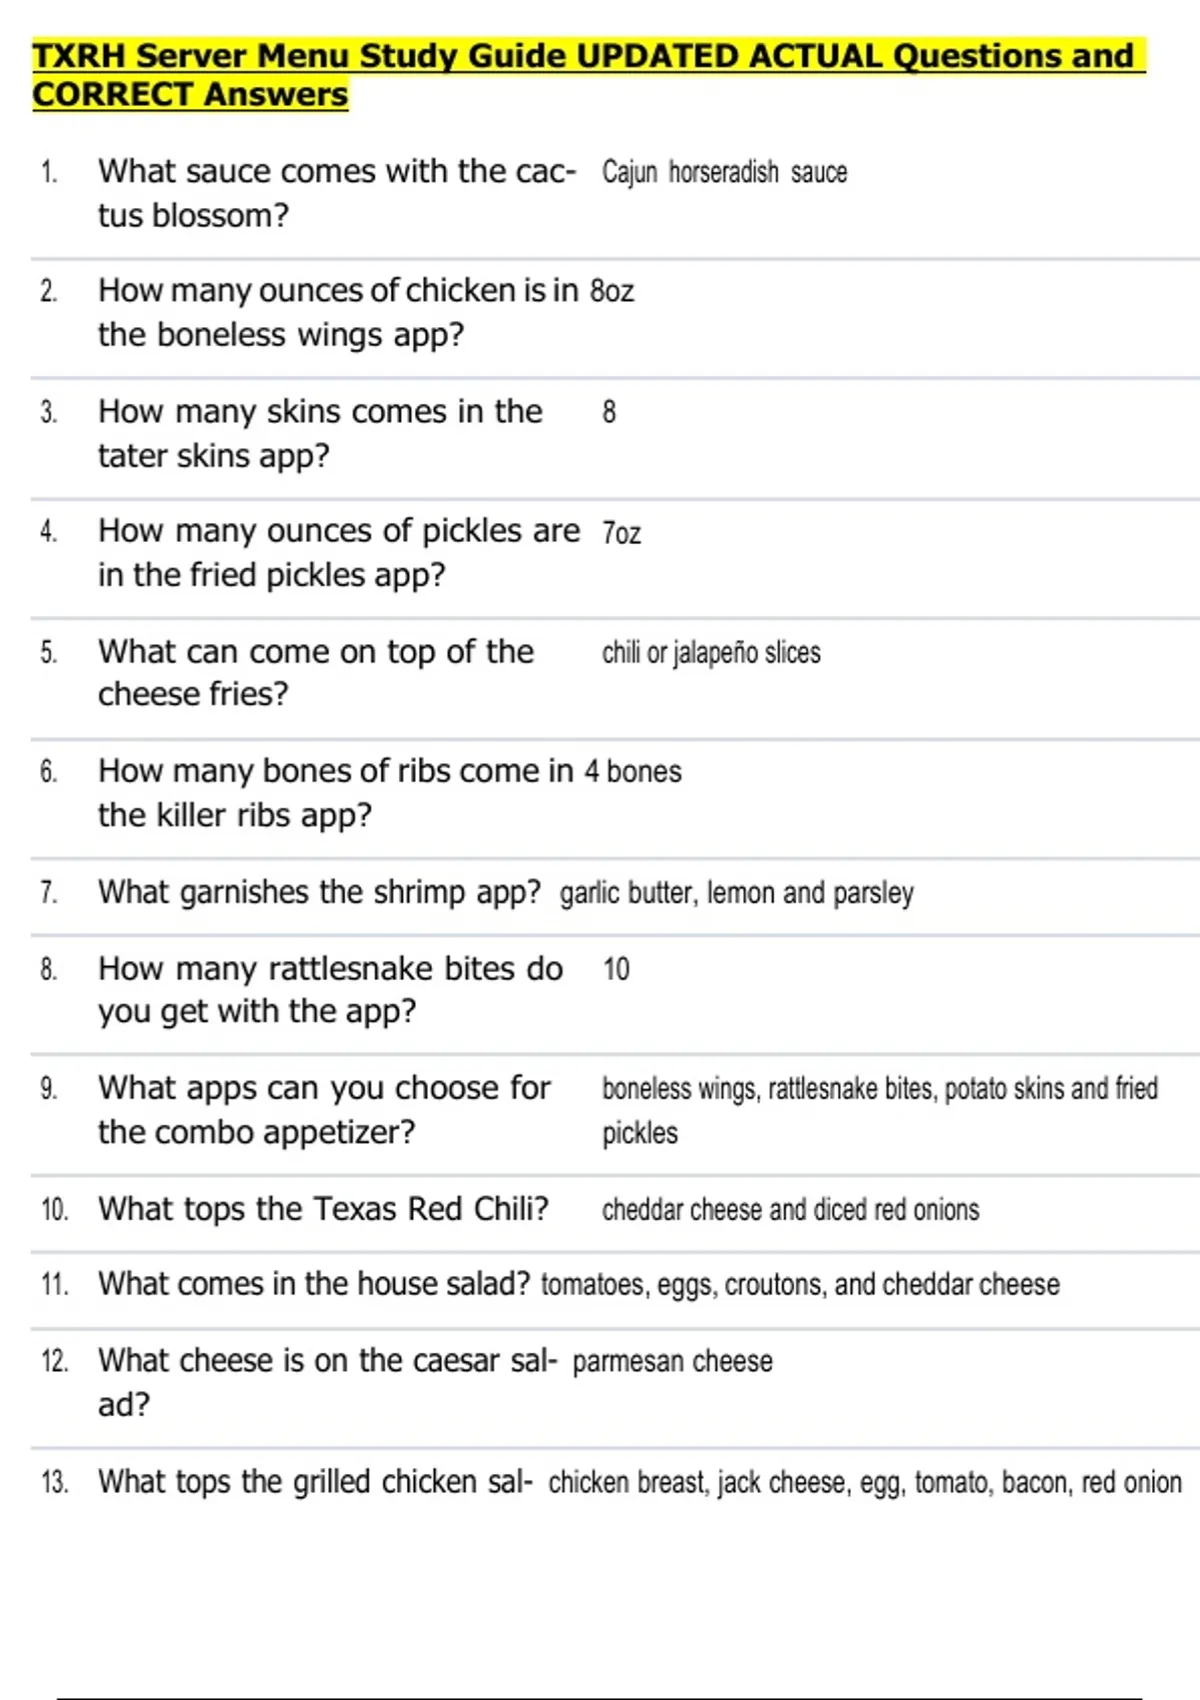This screenshot has height=1700, width=1200.
Task: Click the cheese fries toppings question
Action: pyautogui.click(x=315, y=672)
